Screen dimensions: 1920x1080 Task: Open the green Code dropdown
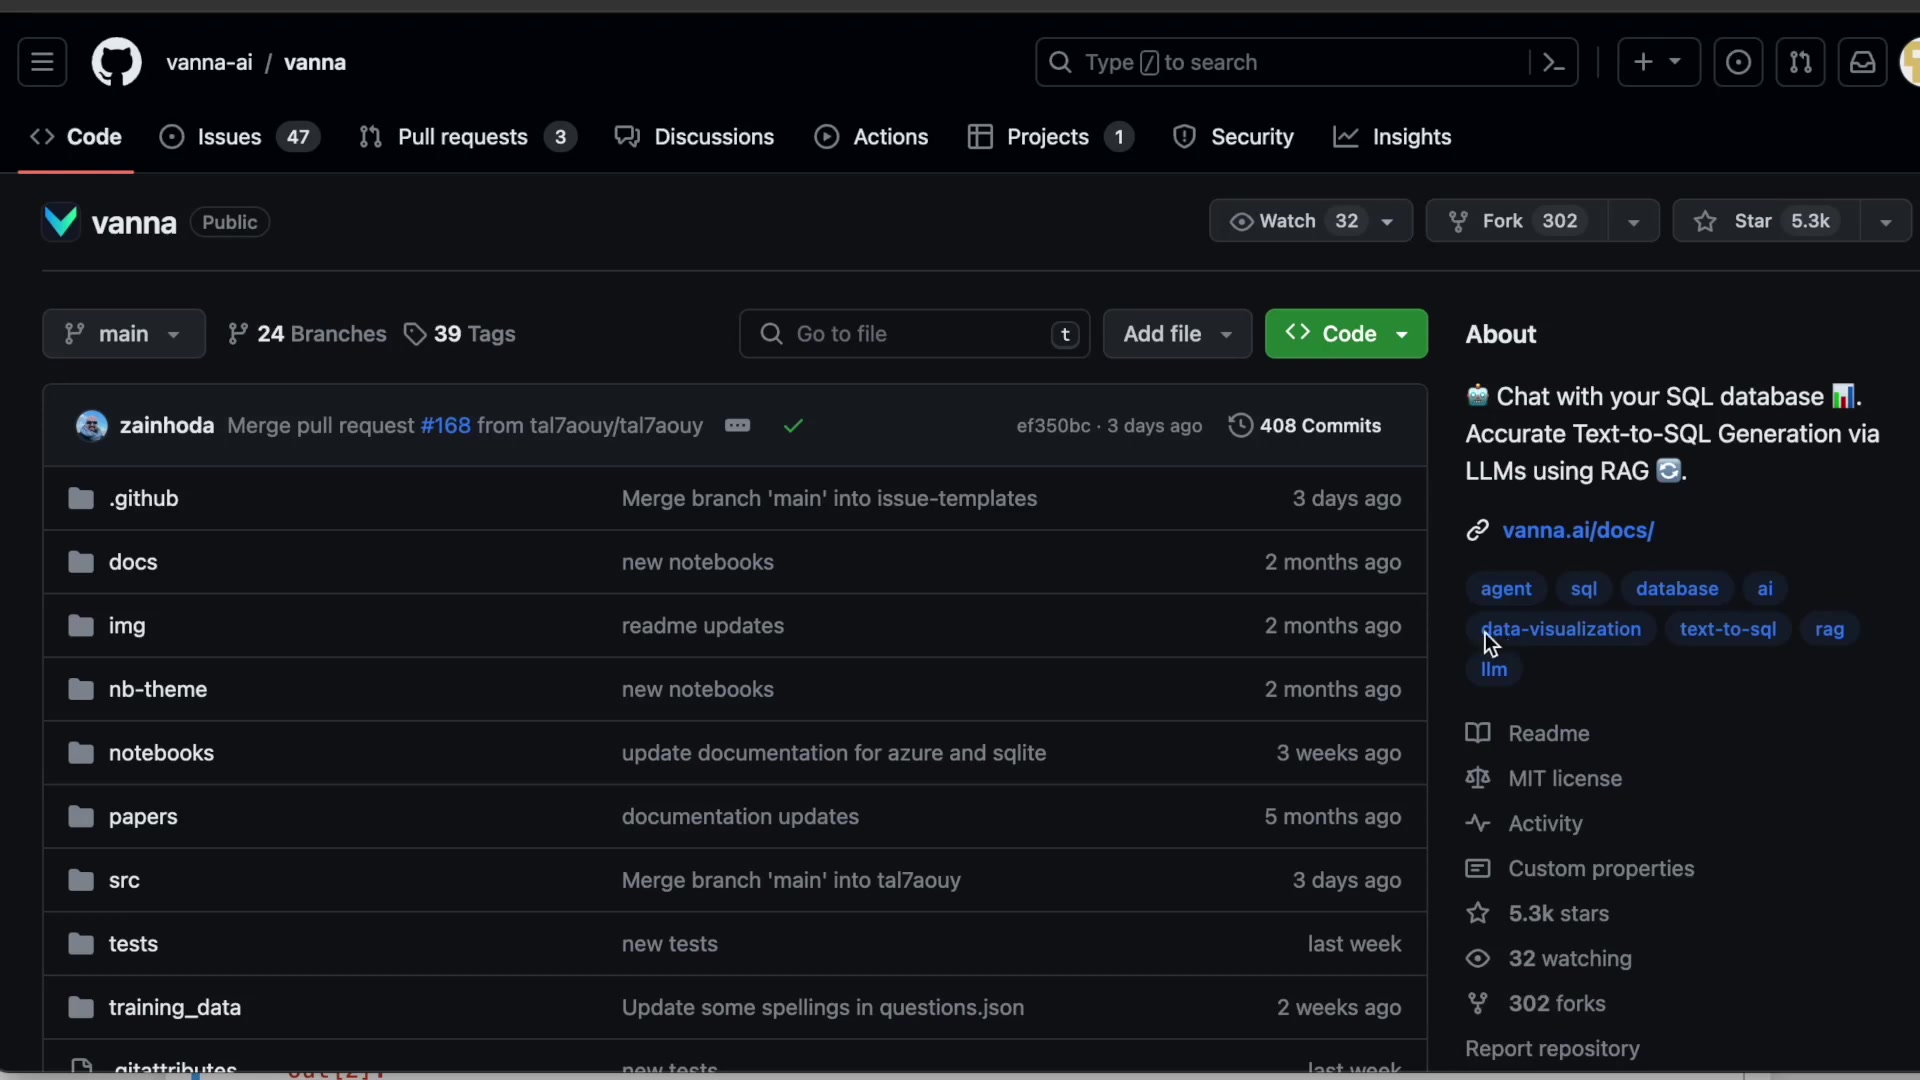(1346, 334)
